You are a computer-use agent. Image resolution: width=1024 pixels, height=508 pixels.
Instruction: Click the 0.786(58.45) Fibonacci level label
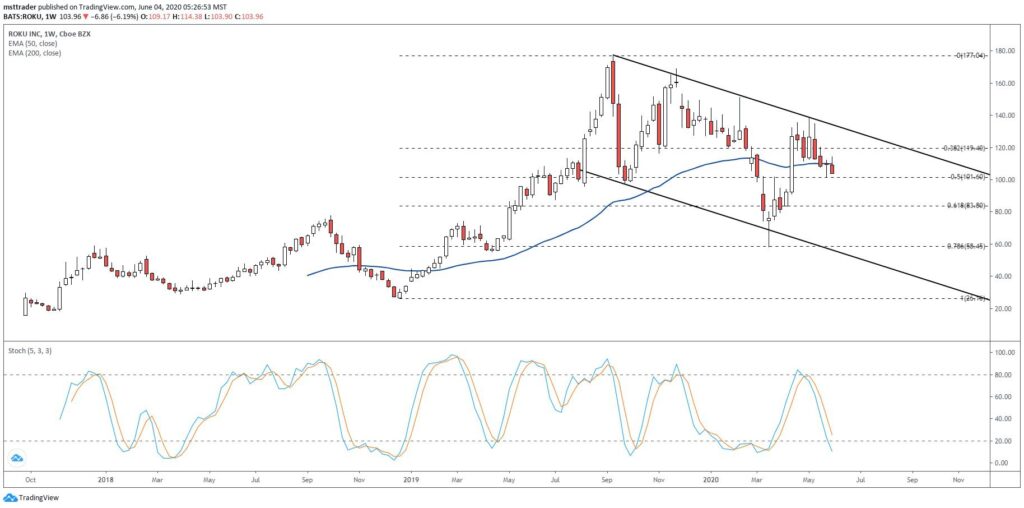(966, 246)
